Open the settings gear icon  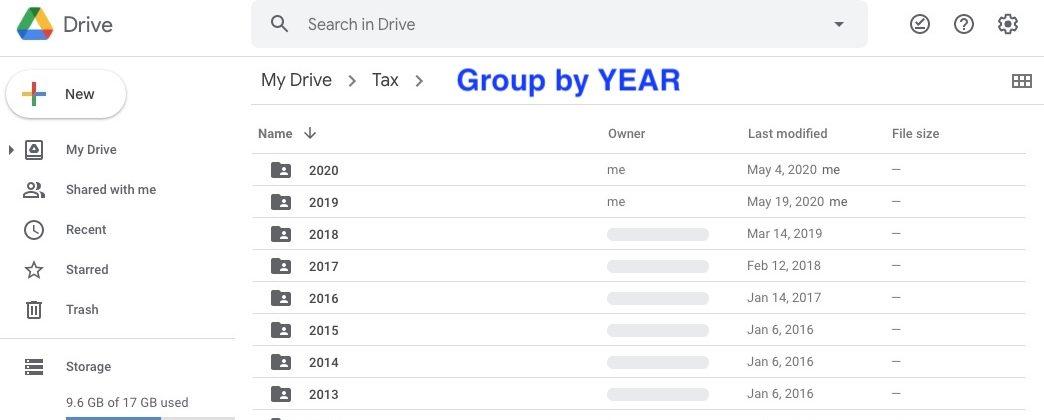[1008, 25]
